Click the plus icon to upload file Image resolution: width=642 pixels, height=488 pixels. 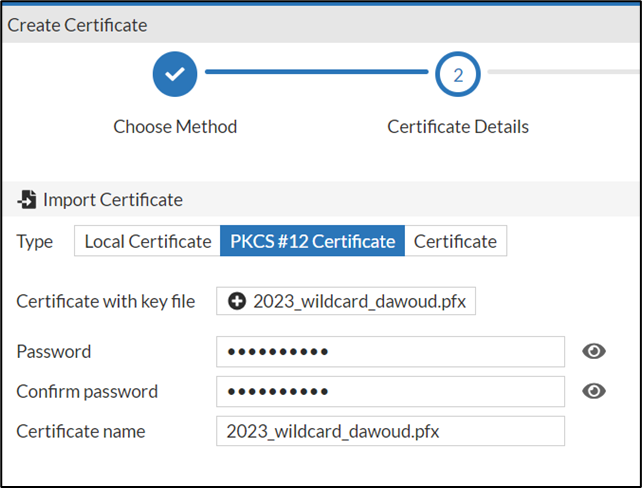237,301
